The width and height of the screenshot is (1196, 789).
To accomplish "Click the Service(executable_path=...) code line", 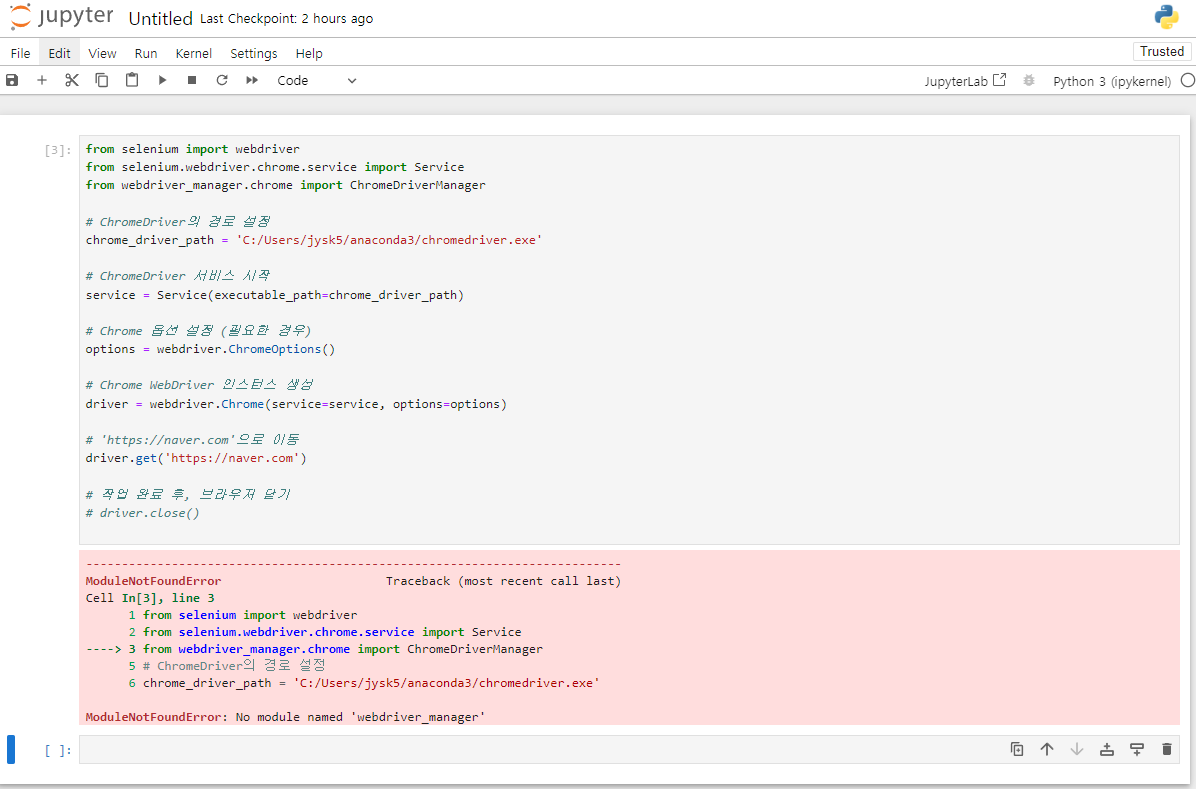I will point(275,295).
